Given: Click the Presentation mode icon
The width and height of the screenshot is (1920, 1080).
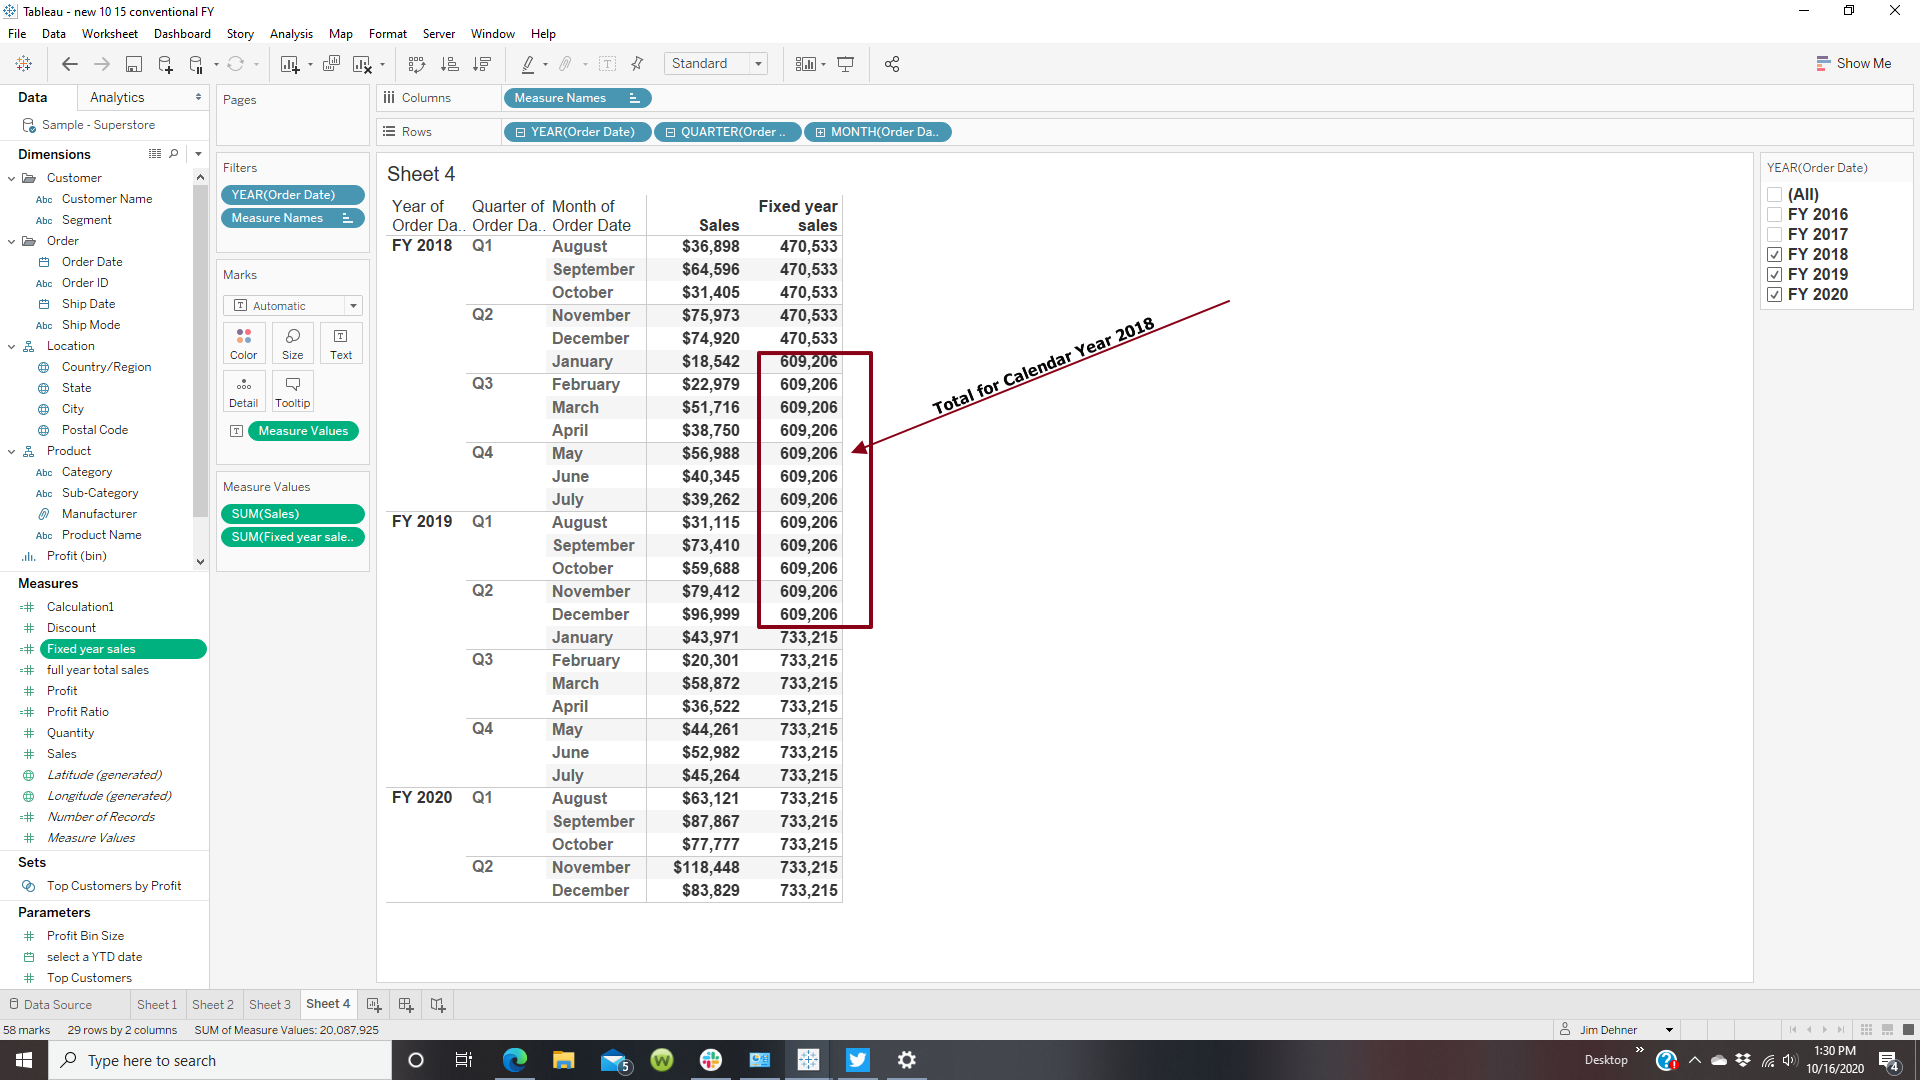Looking at the screenshot, I should pos(845,64).
